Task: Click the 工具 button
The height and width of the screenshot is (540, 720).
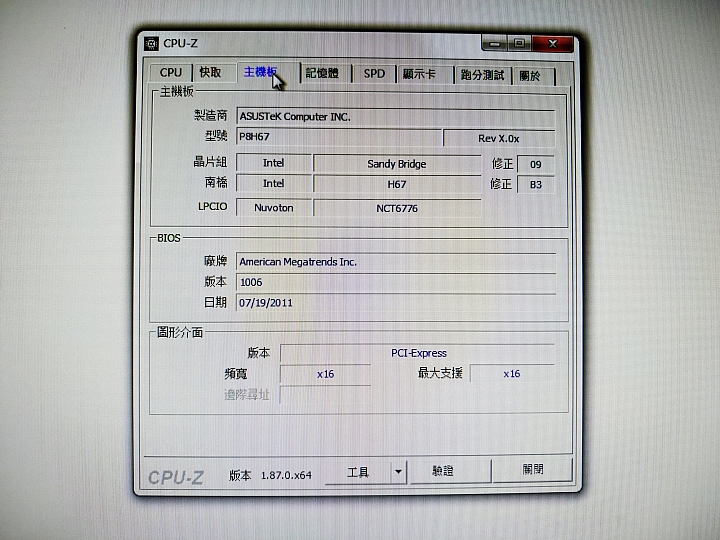Action: [x=358, y=472]
